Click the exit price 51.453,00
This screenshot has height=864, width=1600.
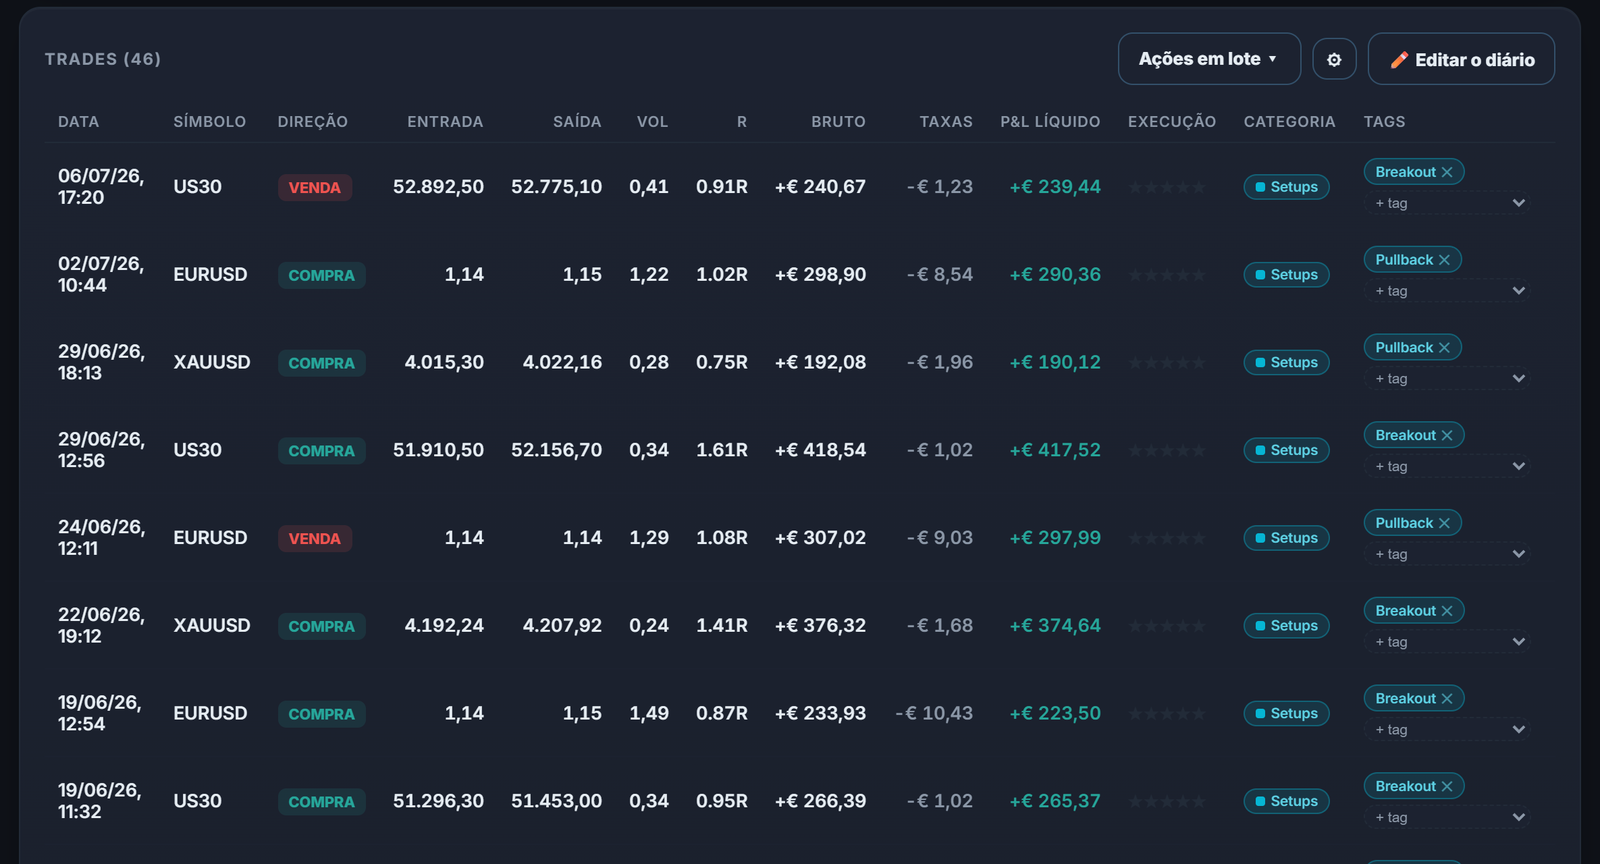(556, 801)
